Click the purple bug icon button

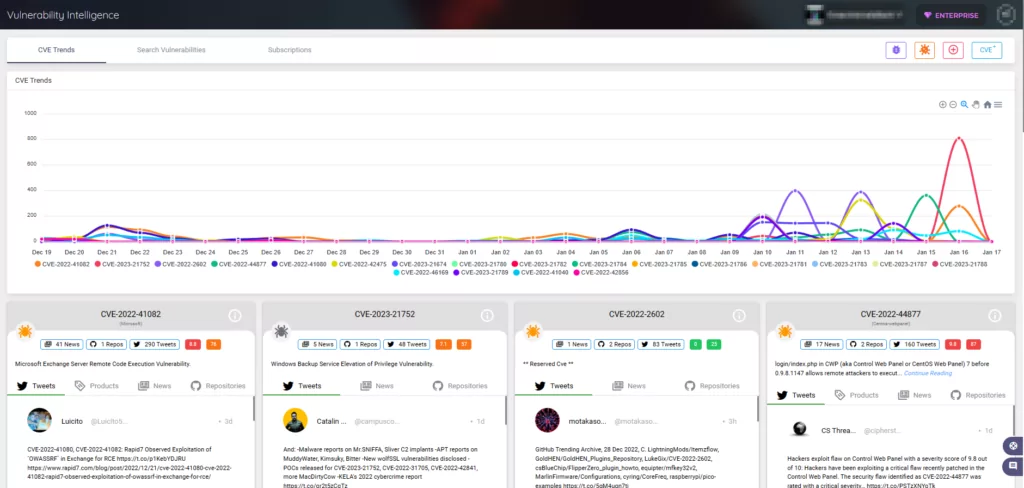coord(896,50)
